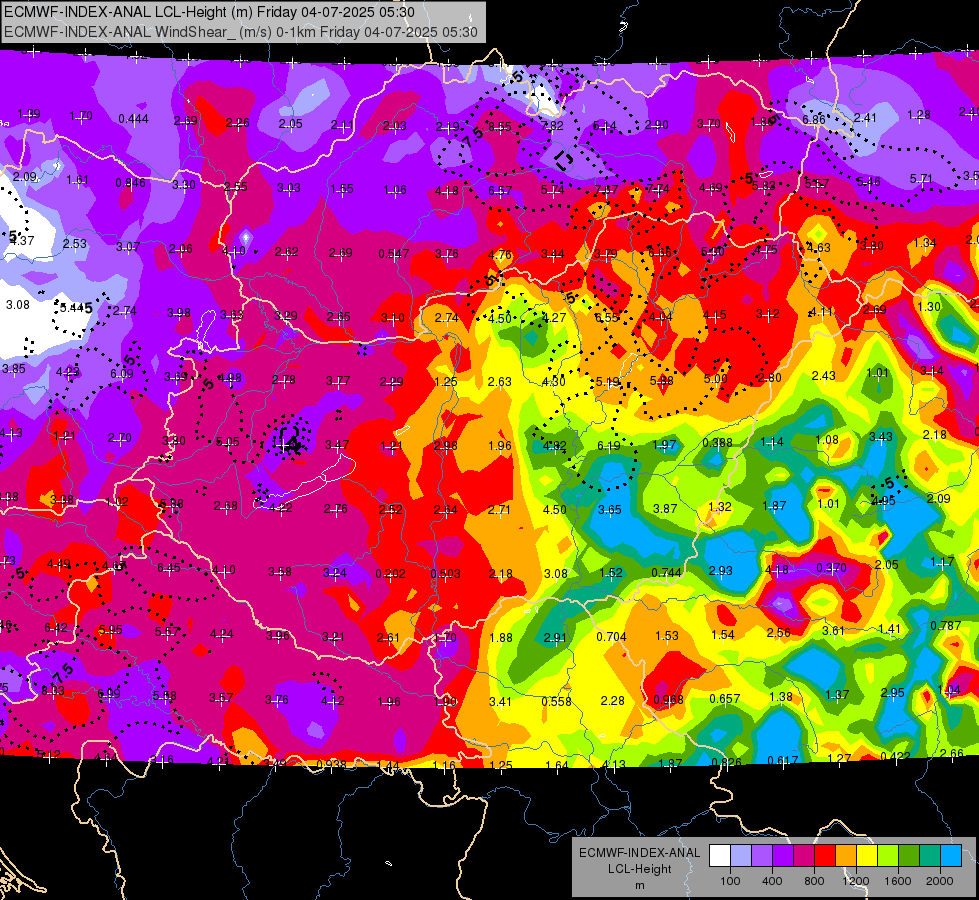Click the wind shear value 0.422

pyautogui.click(x=895, y=756)
